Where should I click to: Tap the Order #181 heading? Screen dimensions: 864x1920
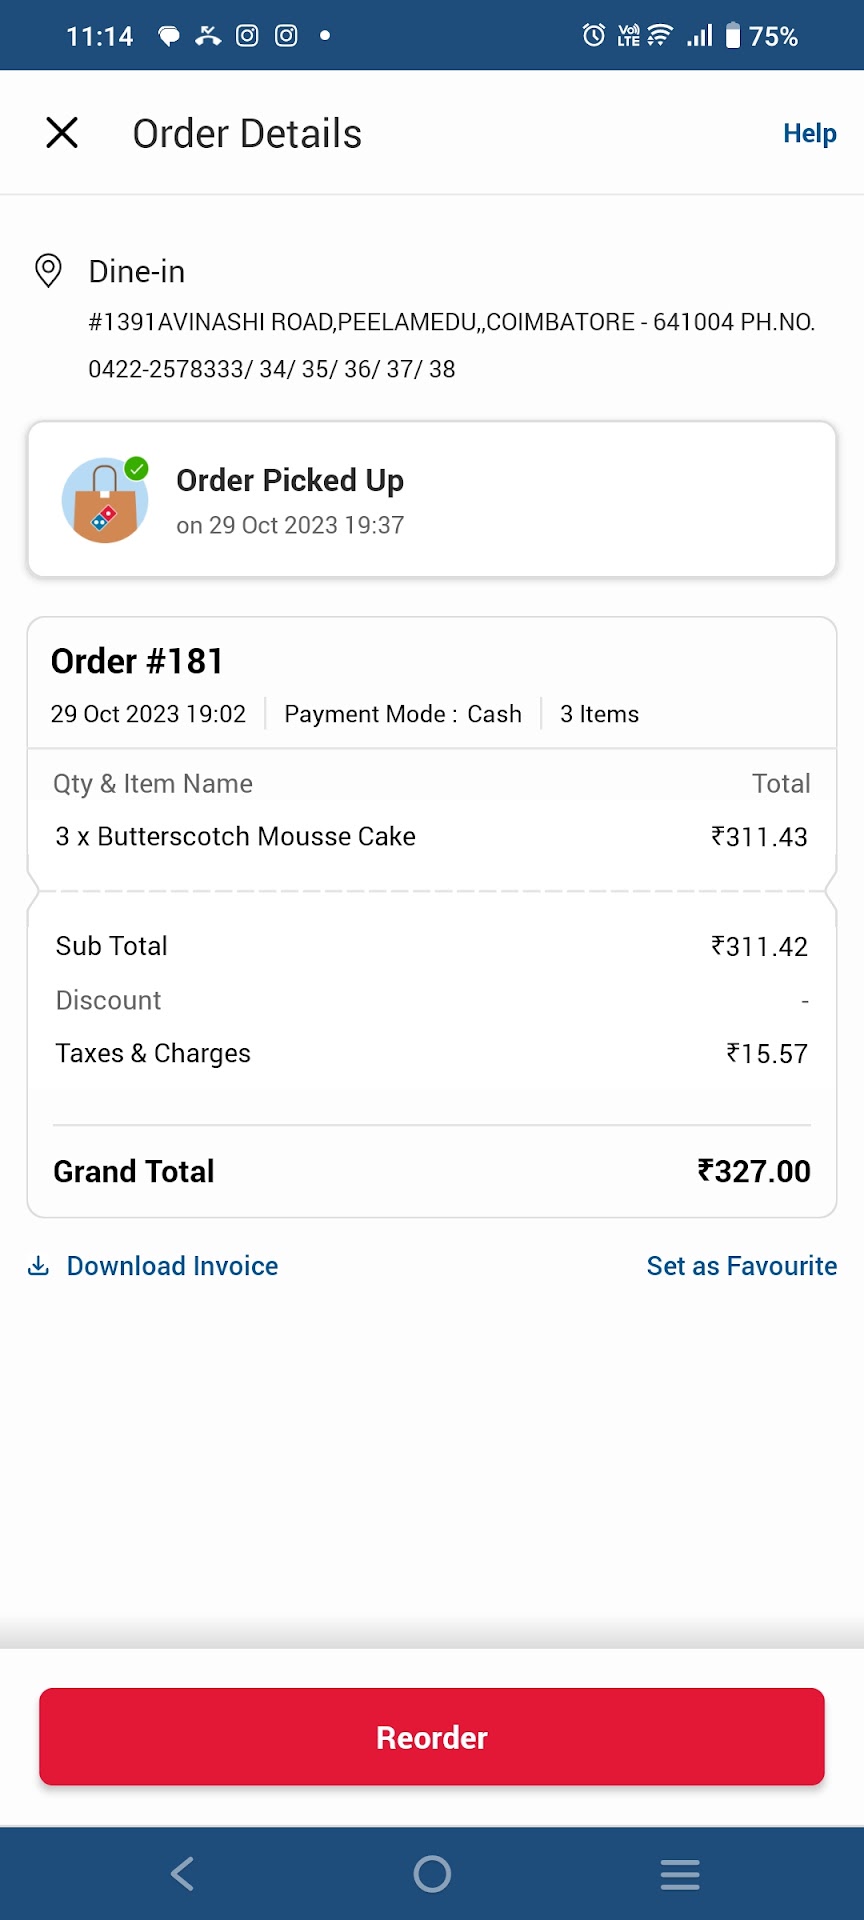pyautogui.click(x=137, y=661)
